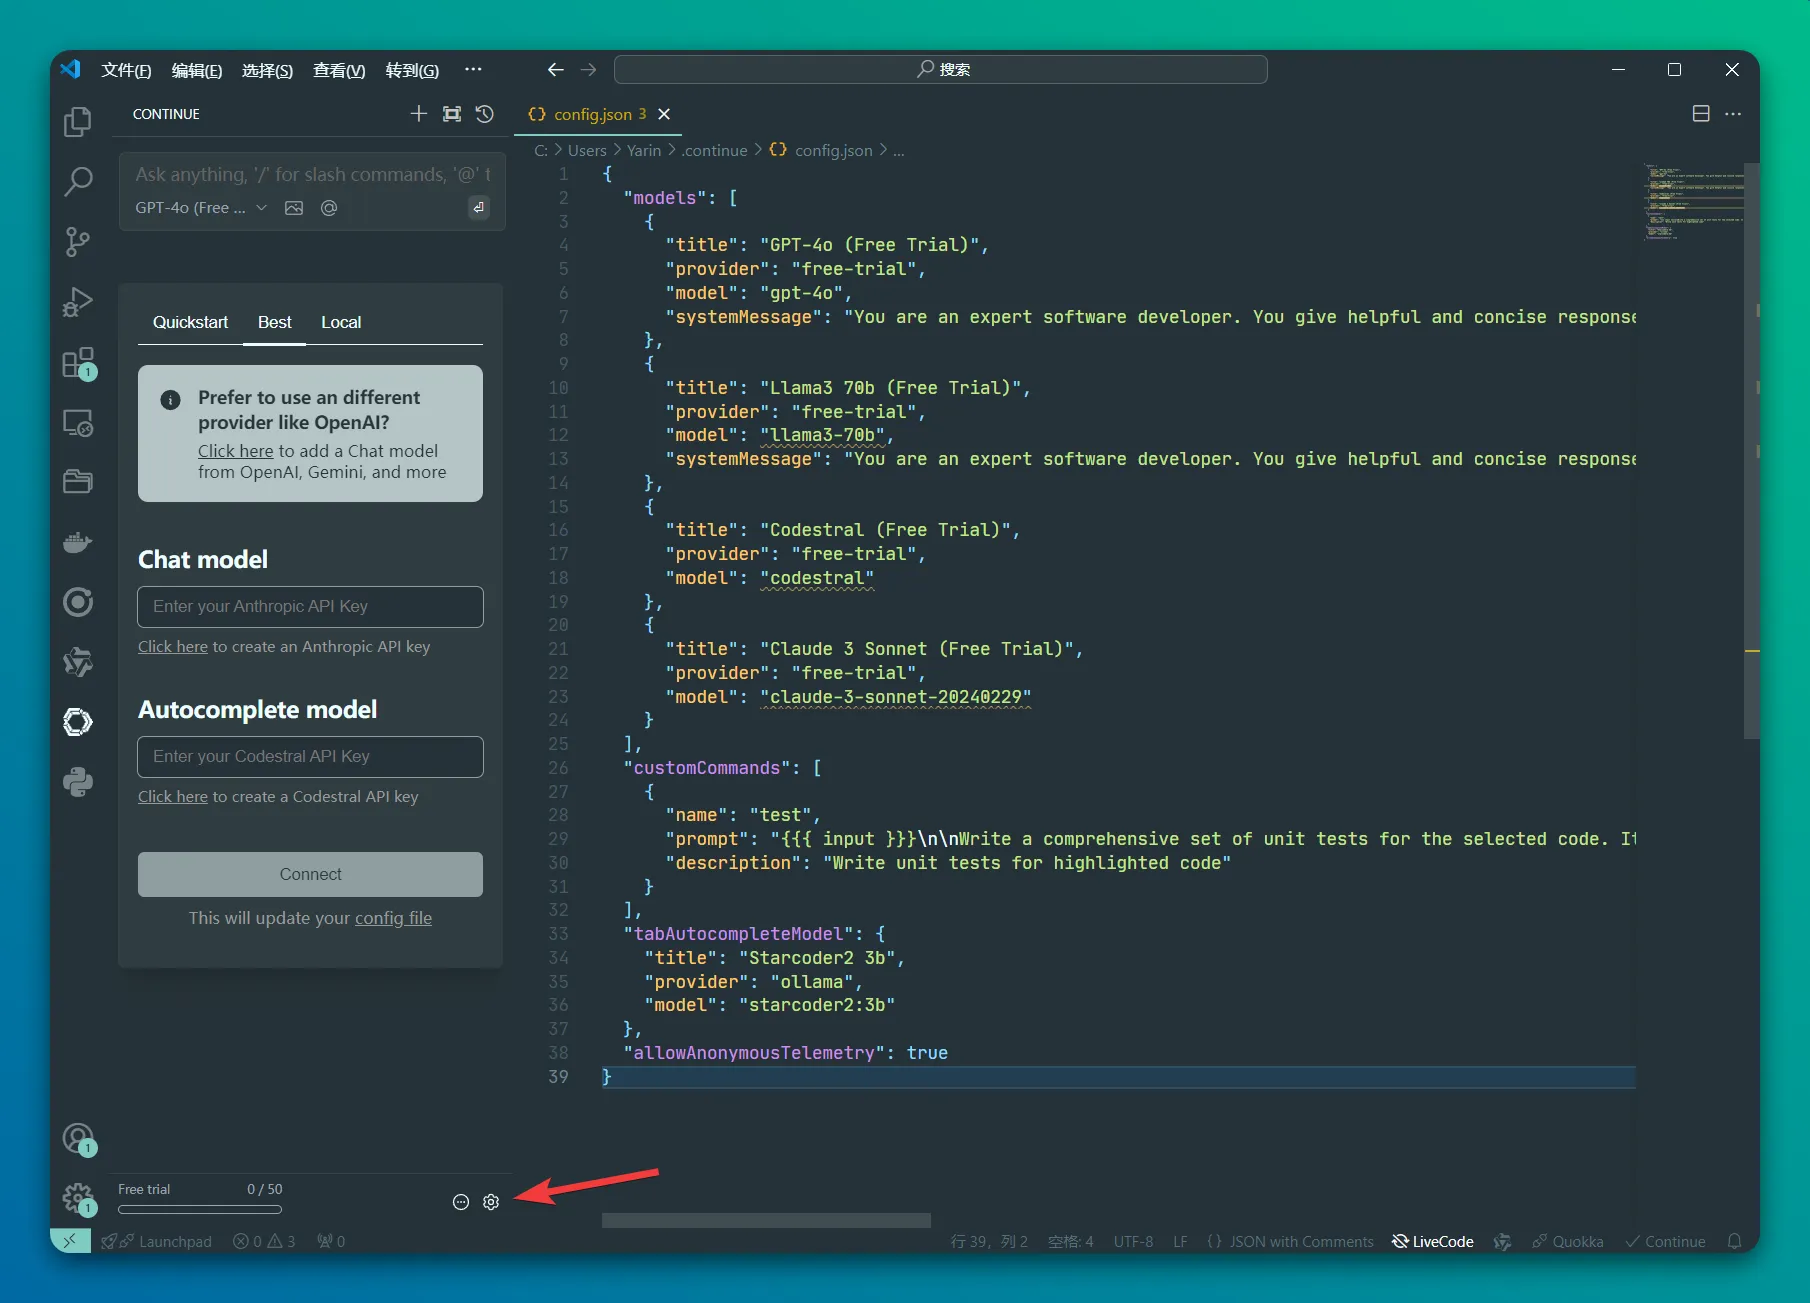Viewport: 1810px width, 1303px height.
Task: Toggle split editor layout
Action: point(1700,114)
